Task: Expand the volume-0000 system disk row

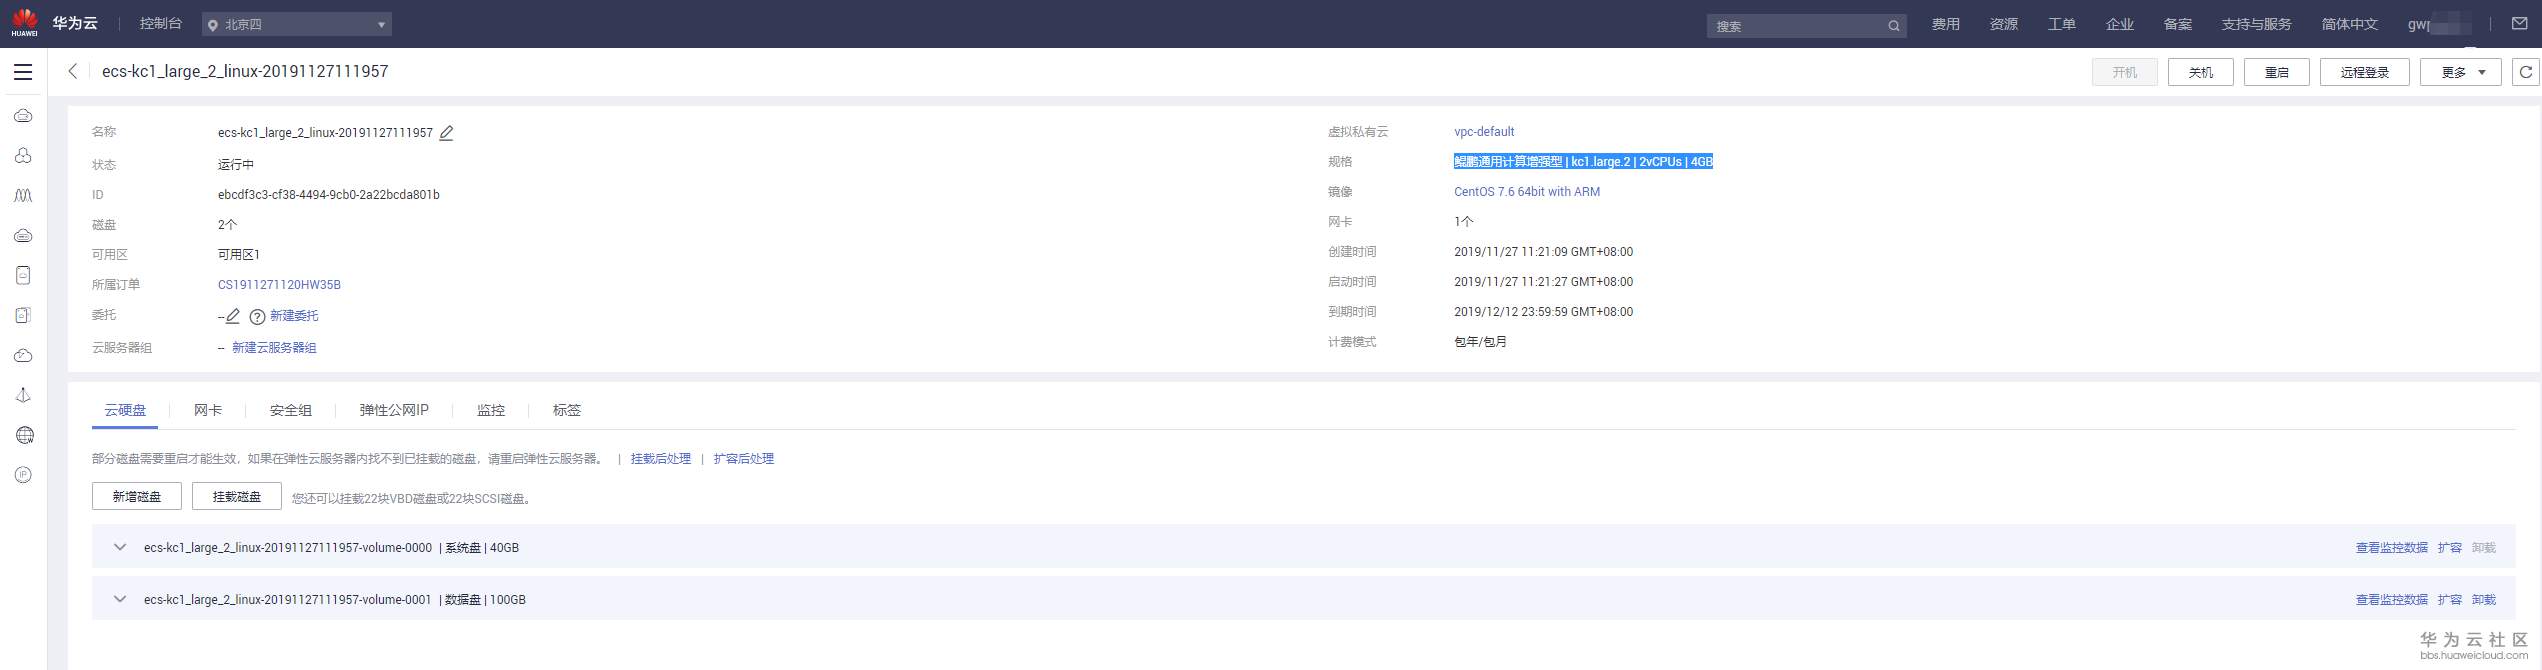Action: click(x=120, y=547)
